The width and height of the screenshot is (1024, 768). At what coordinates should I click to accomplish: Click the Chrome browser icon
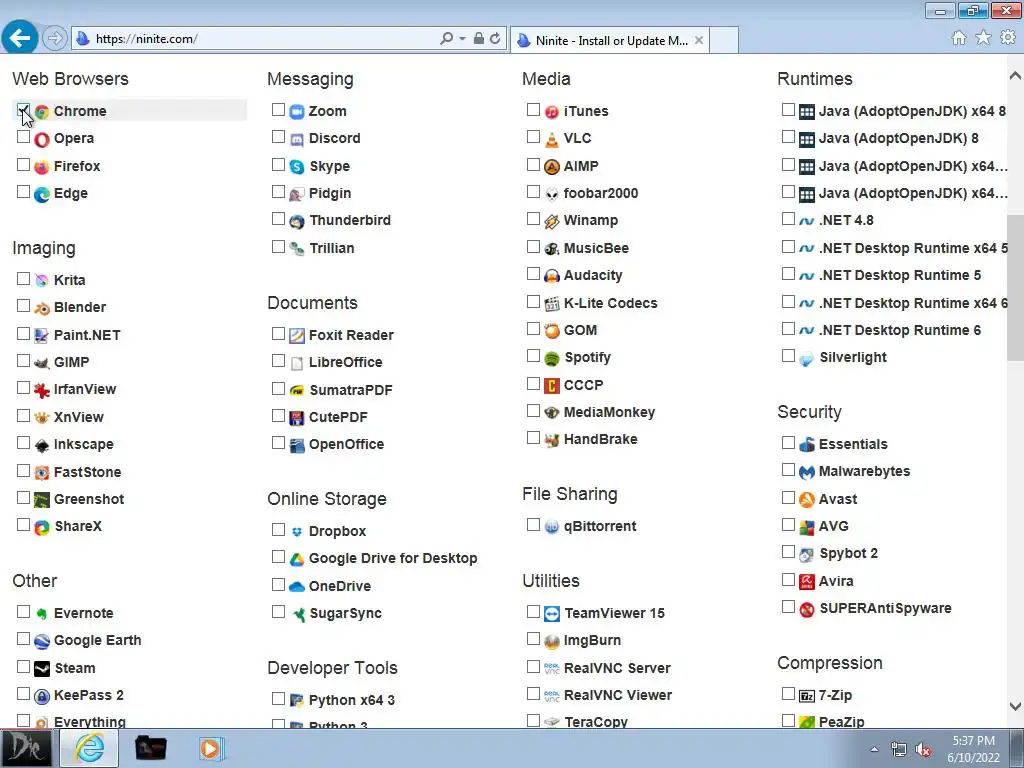click(42, 112)
